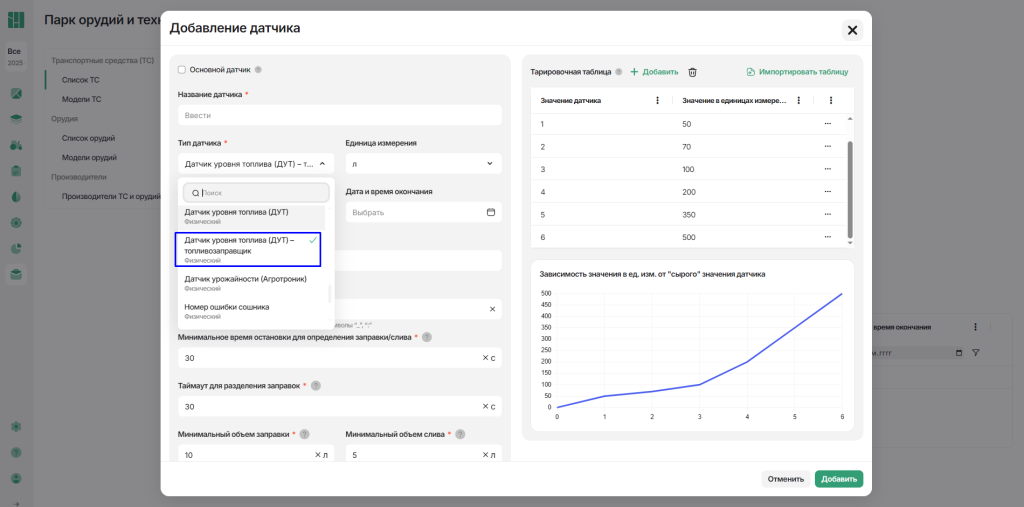This screenshot has height=507, width=1024.
Task: Open row actions for value 200 row
Action: 827,191
